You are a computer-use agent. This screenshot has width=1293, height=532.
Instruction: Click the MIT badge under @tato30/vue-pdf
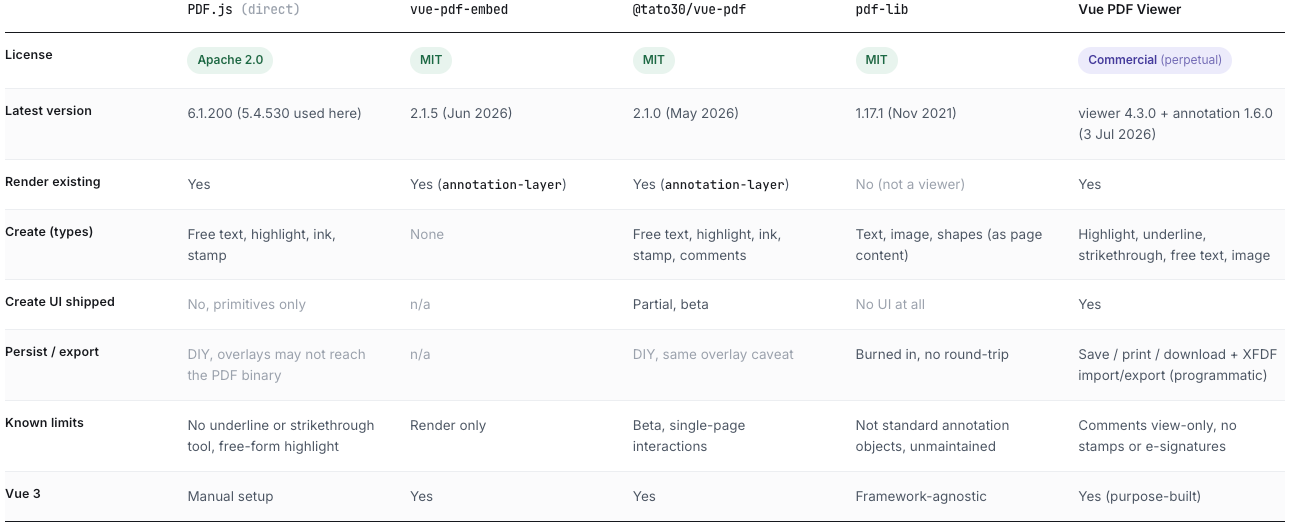[x=654, y=60]
